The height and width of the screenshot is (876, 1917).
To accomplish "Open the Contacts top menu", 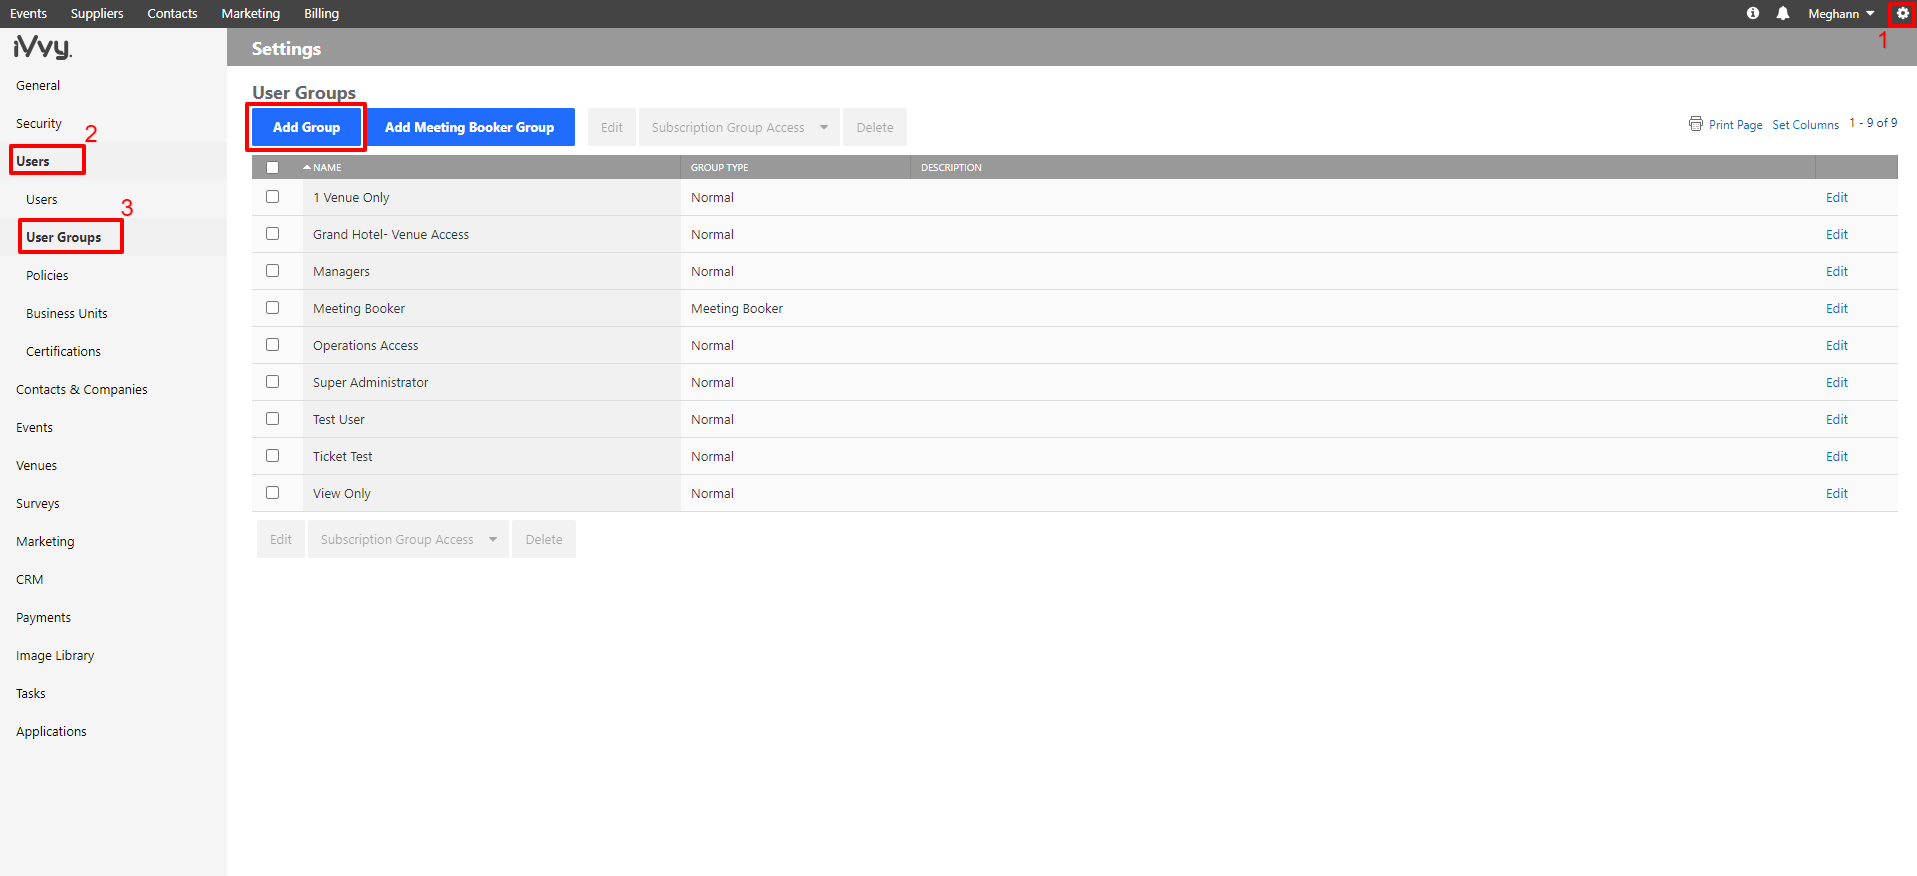I will click(x=172, y=14).
